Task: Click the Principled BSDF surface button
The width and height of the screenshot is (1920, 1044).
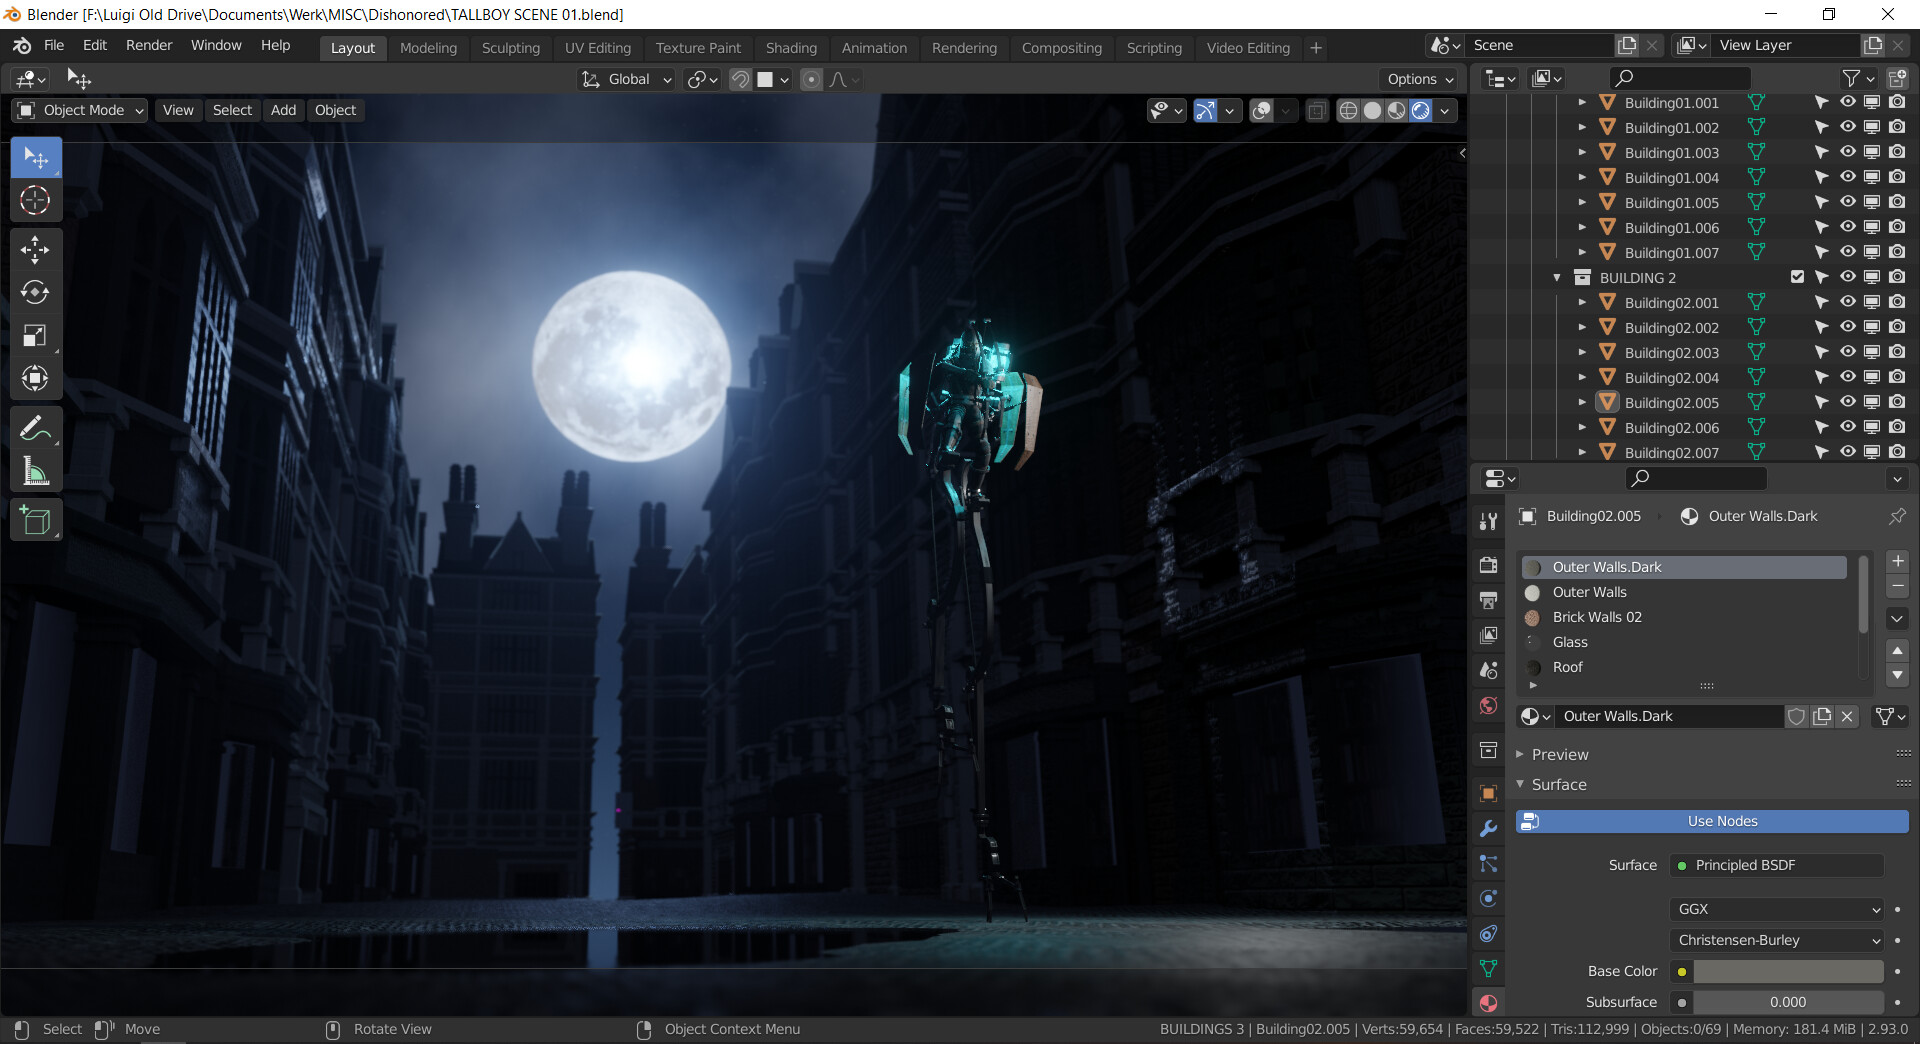Action: pos(1775,865)
